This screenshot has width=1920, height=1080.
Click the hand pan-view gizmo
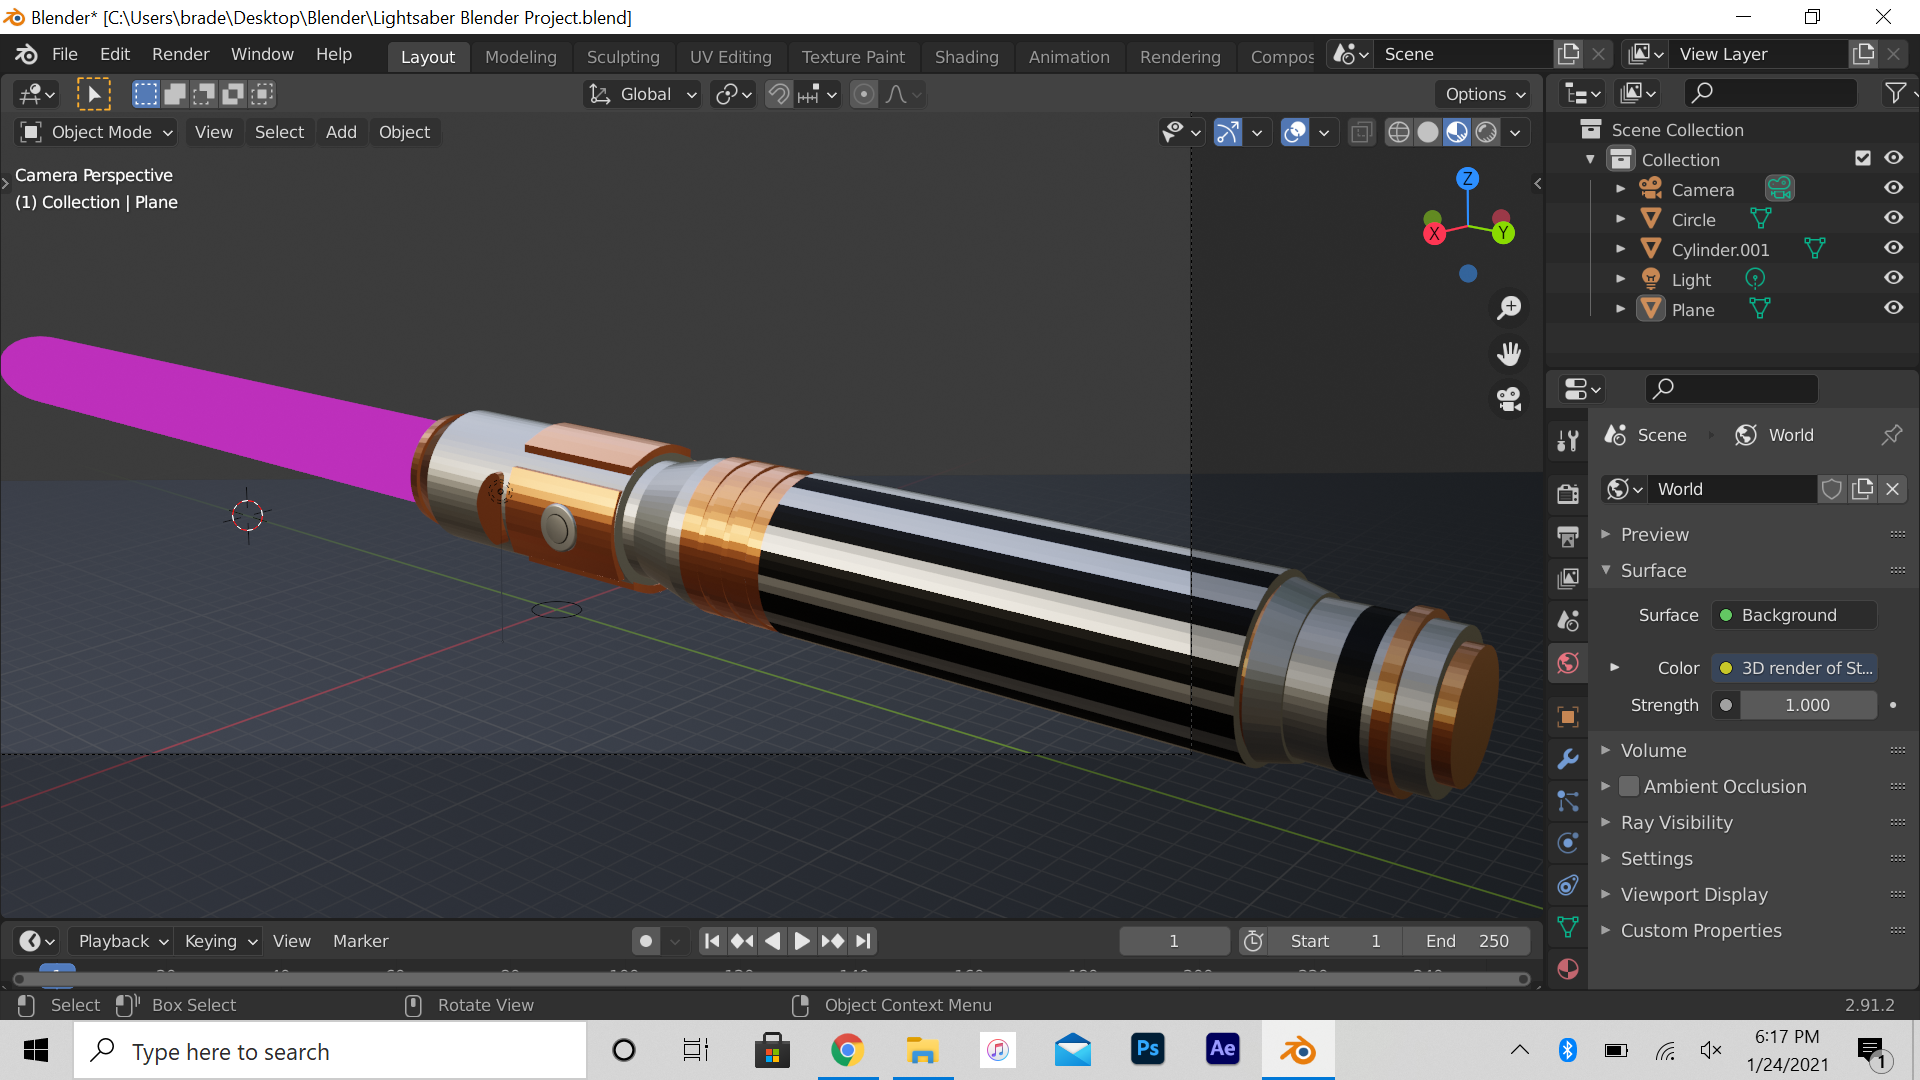1509,354
